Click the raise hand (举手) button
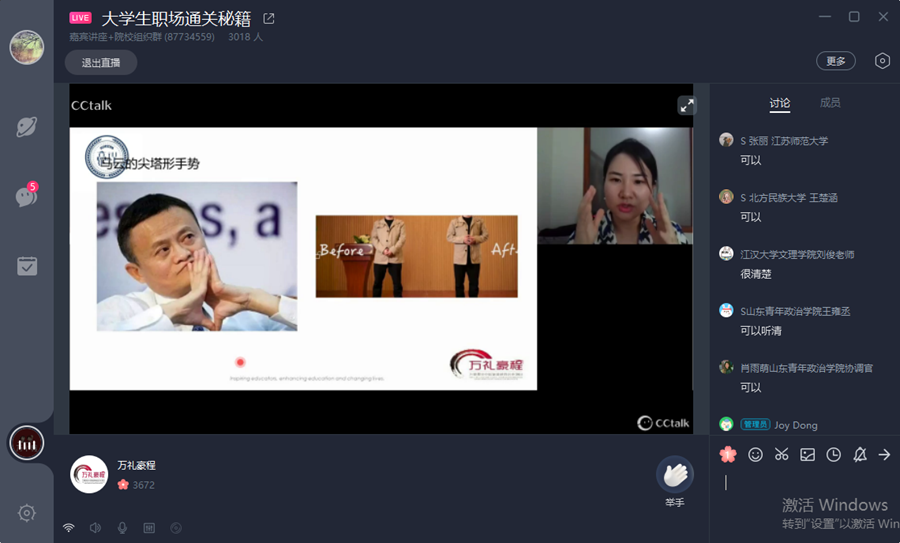 pos(675,475)
